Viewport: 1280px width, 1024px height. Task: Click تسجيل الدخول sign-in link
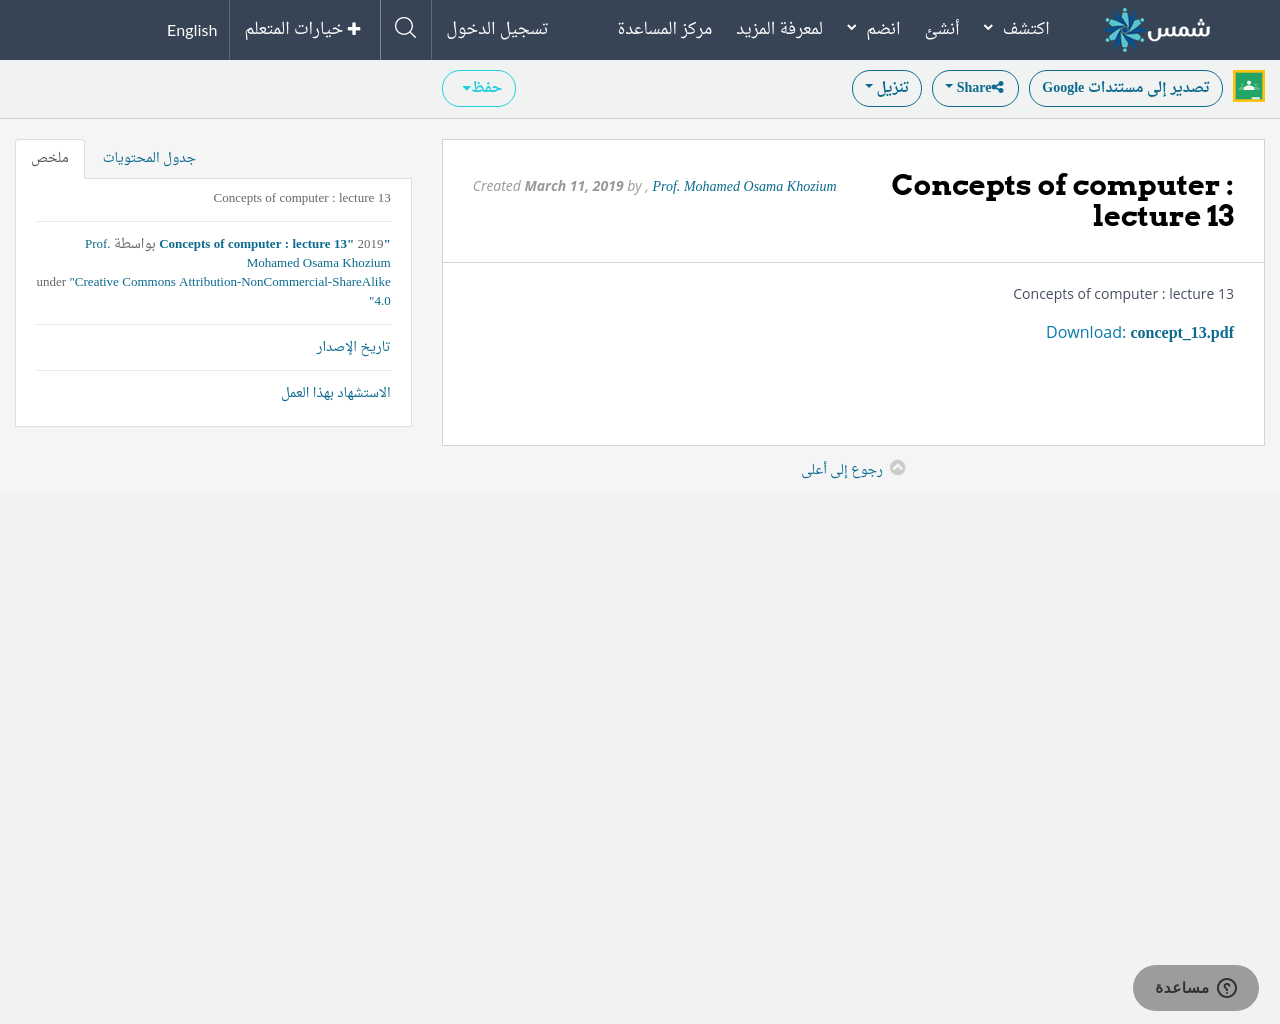pyautogui.click(x=497, y=29)
